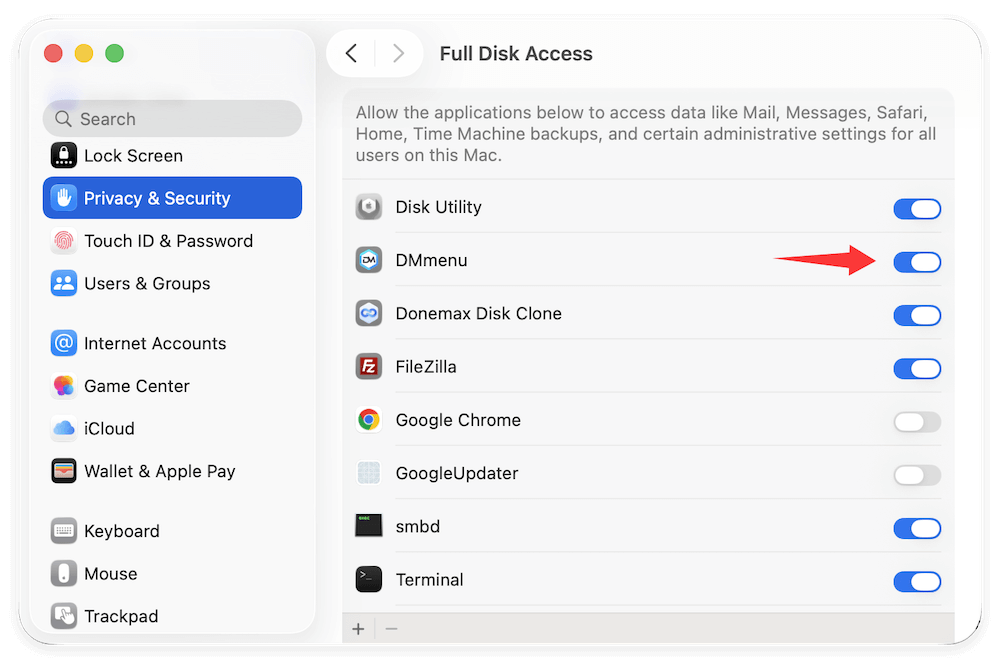Add an app with the plus button
Viewport: 1000px width, 663px height.
(358, 628)
